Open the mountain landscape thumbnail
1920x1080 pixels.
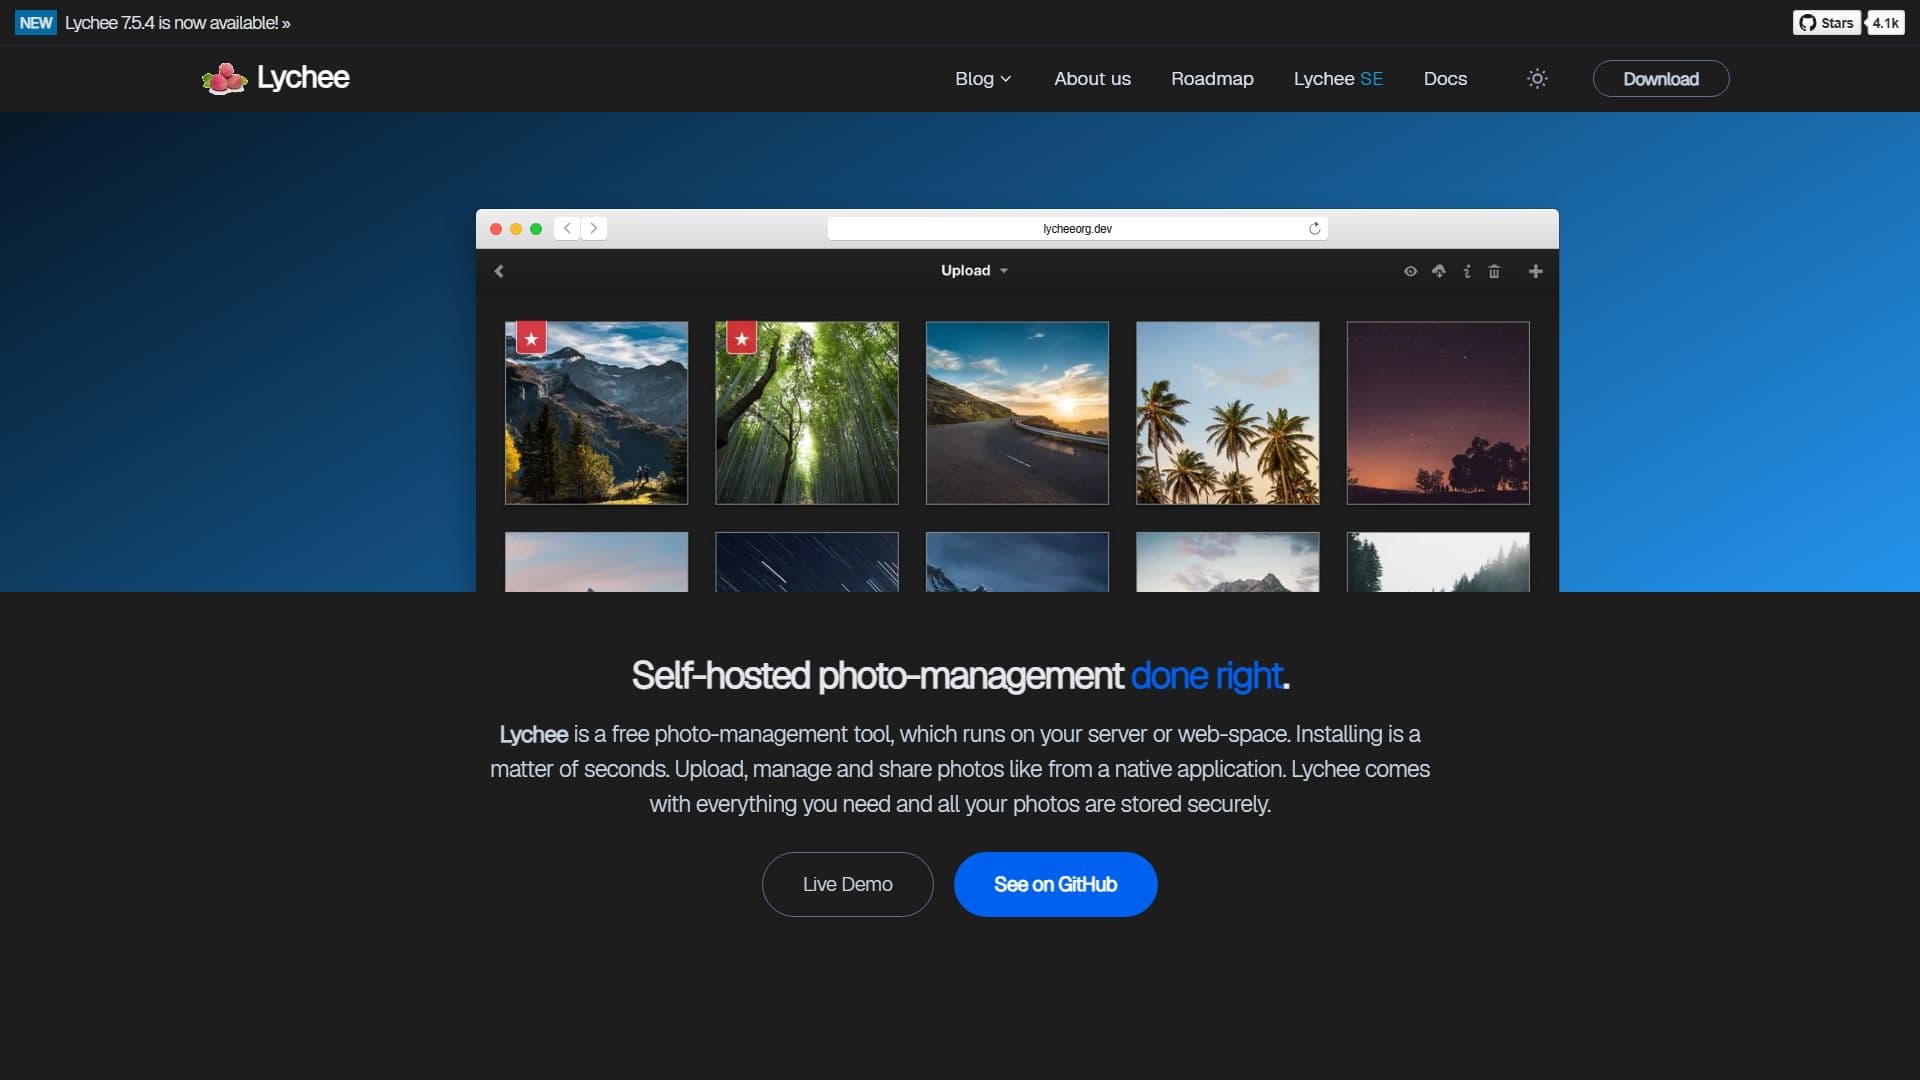click(596, 412)
